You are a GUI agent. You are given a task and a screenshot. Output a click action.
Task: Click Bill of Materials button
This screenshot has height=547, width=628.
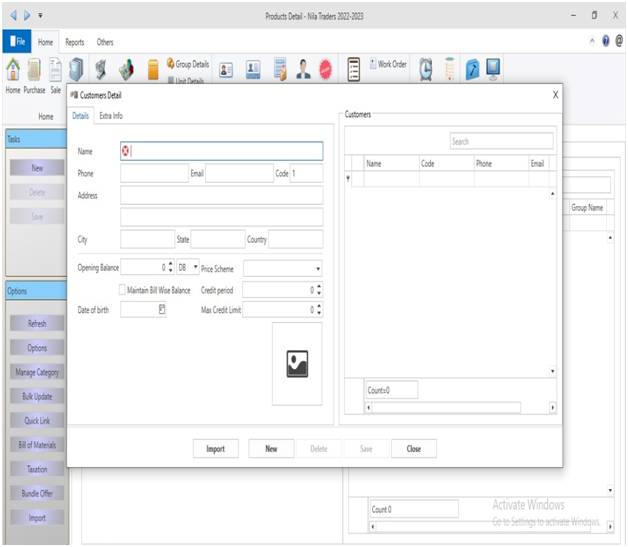point(37,444)
